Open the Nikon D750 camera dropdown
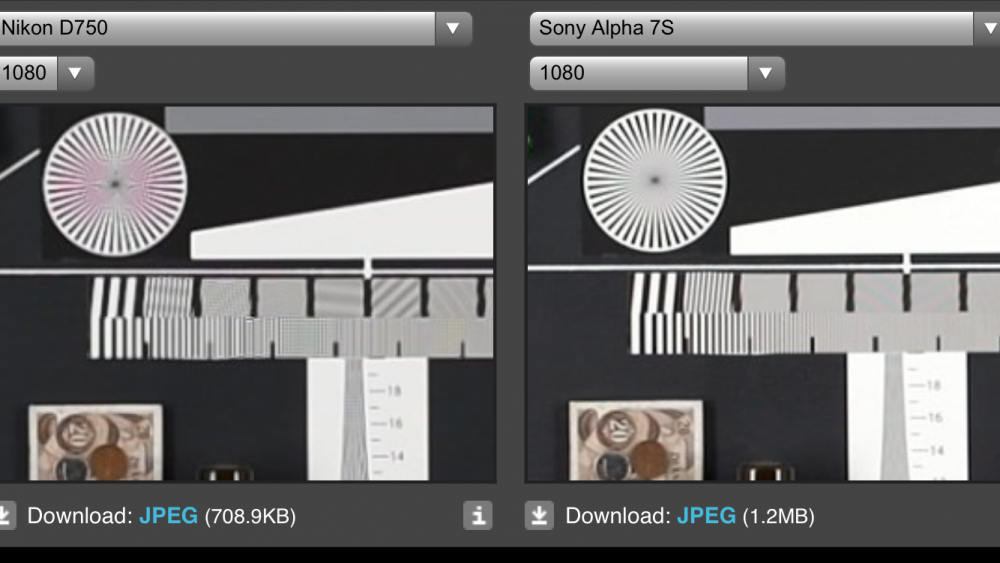Screen dimensions: 1000x563 tap(215, 28)
